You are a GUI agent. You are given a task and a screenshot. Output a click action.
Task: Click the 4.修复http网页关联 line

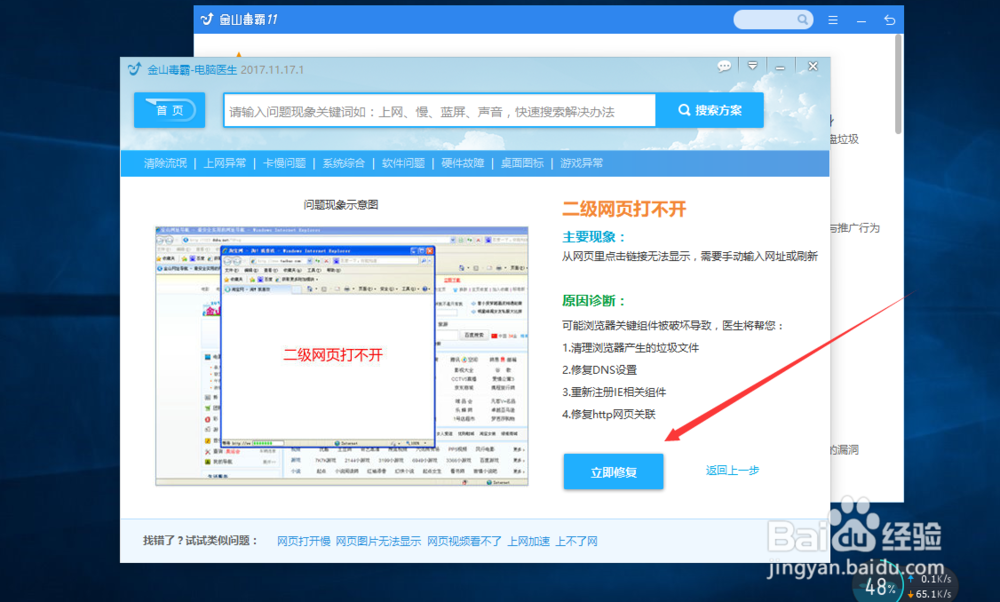click(x=609, y=415)
